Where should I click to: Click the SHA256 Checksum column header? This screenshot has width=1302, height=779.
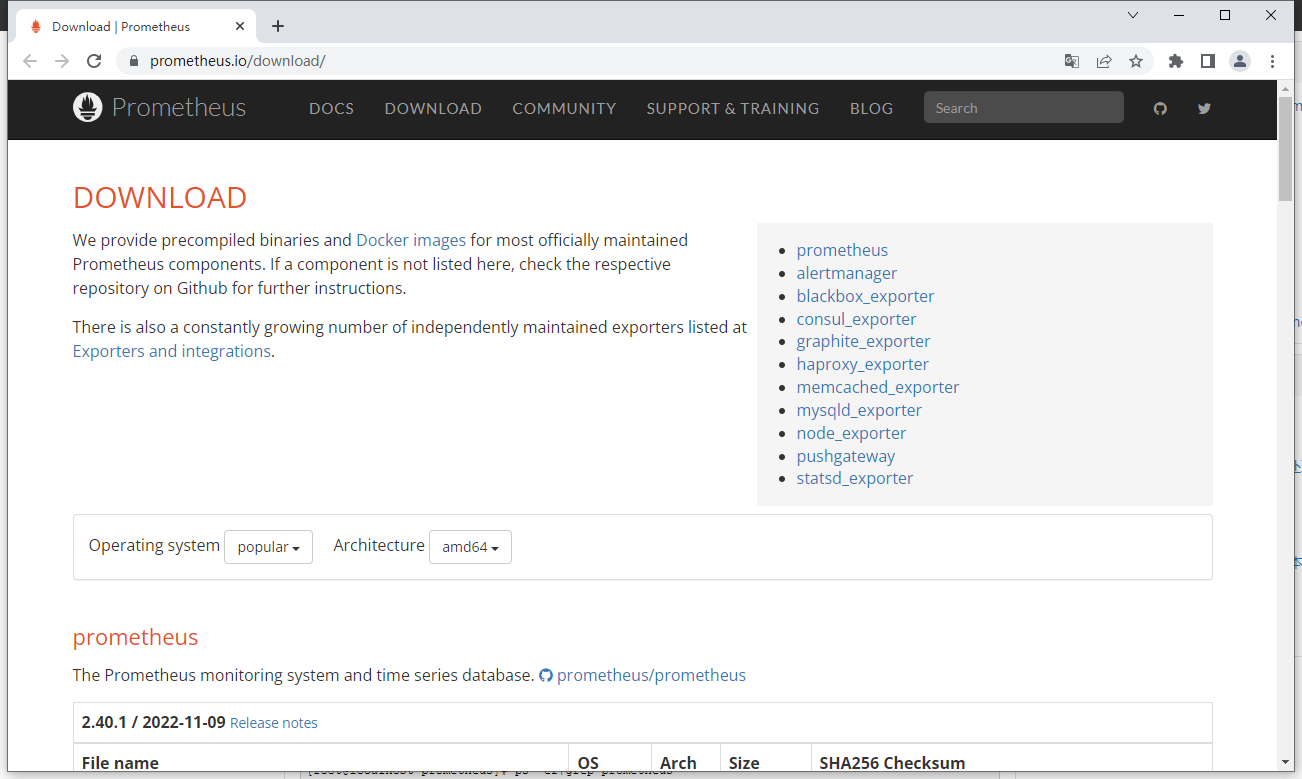(892, 763)
